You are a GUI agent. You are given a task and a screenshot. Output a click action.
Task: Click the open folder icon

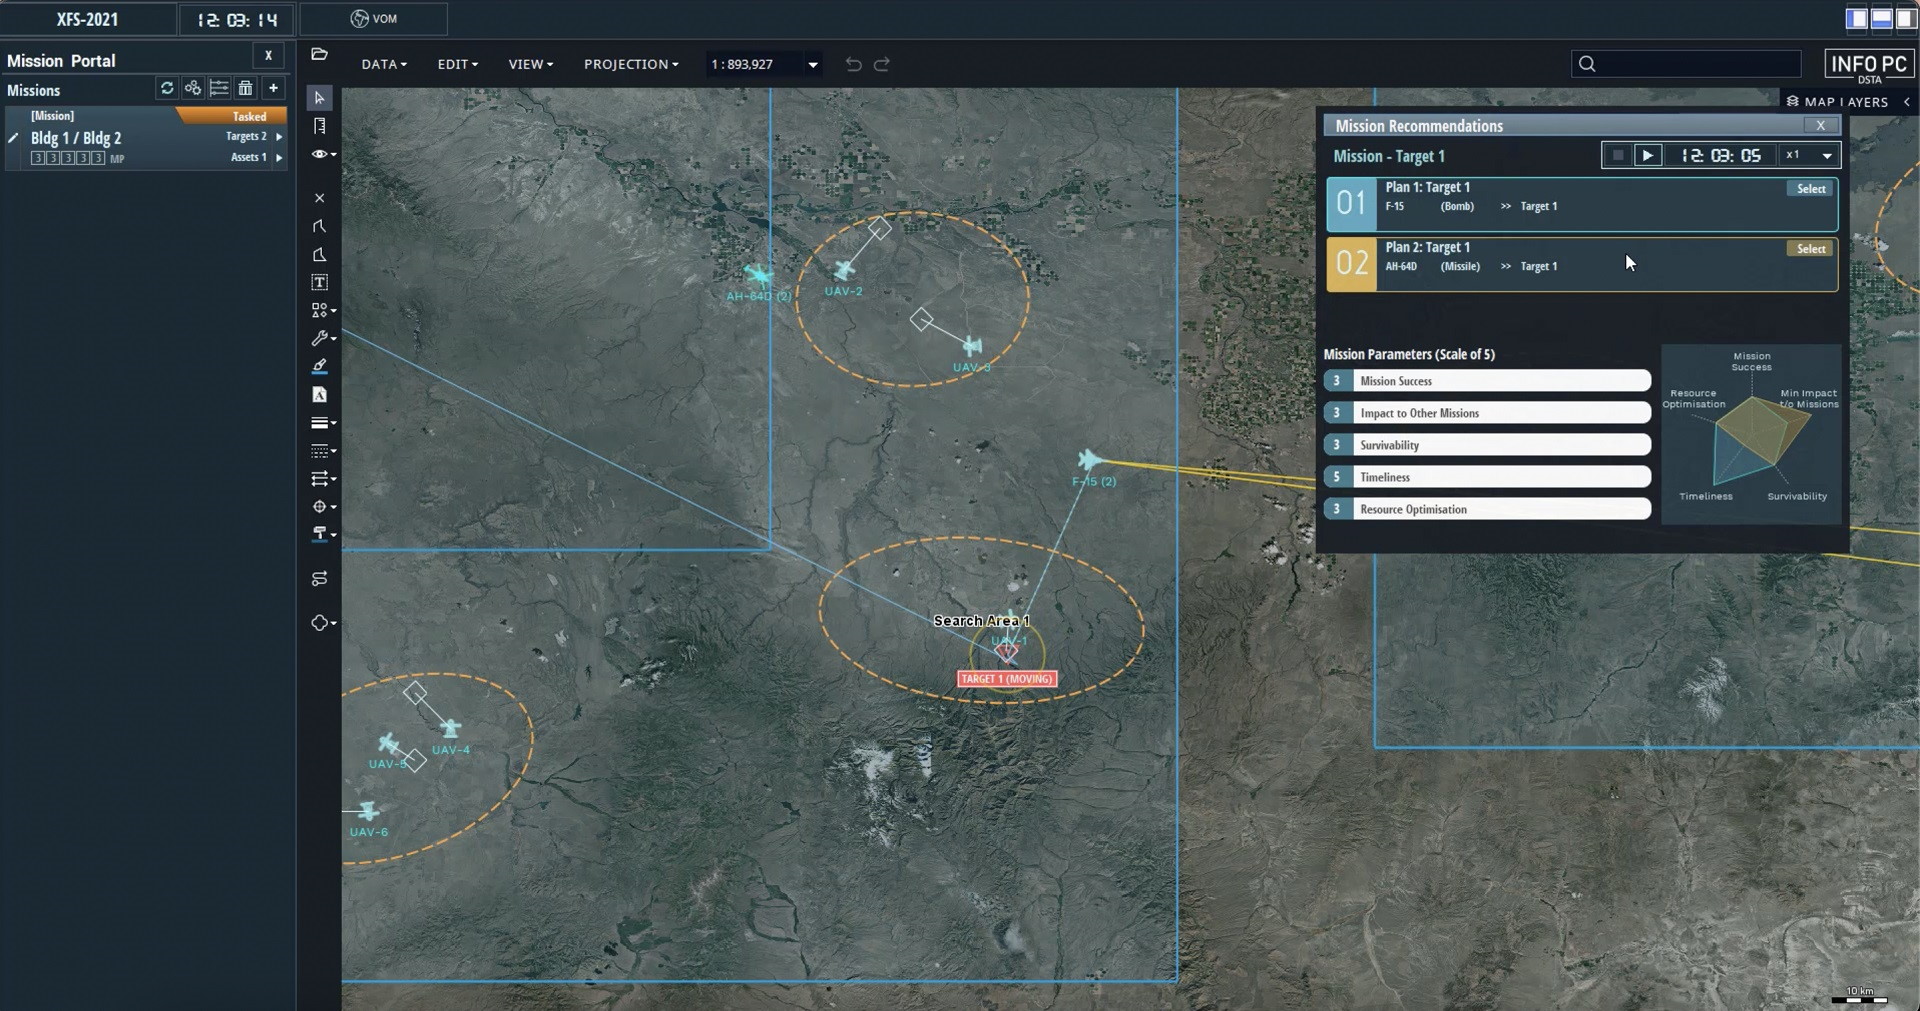[x=319, y=55]
